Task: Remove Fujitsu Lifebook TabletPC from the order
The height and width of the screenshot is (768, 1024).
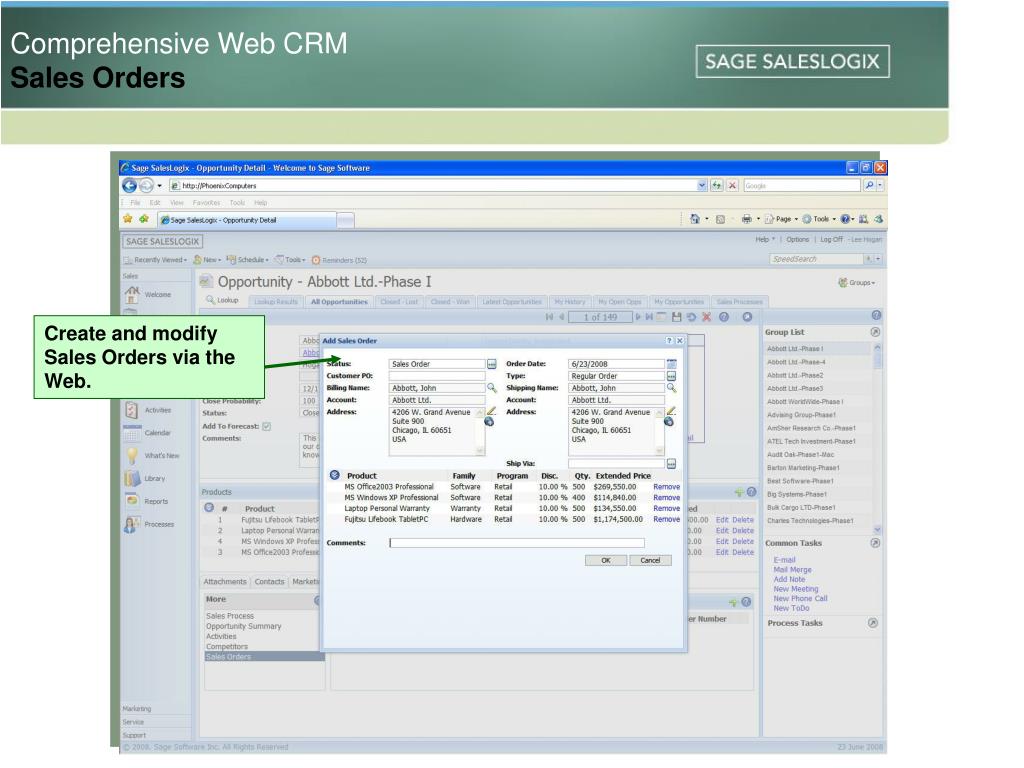Action: (x=666, y=519)
